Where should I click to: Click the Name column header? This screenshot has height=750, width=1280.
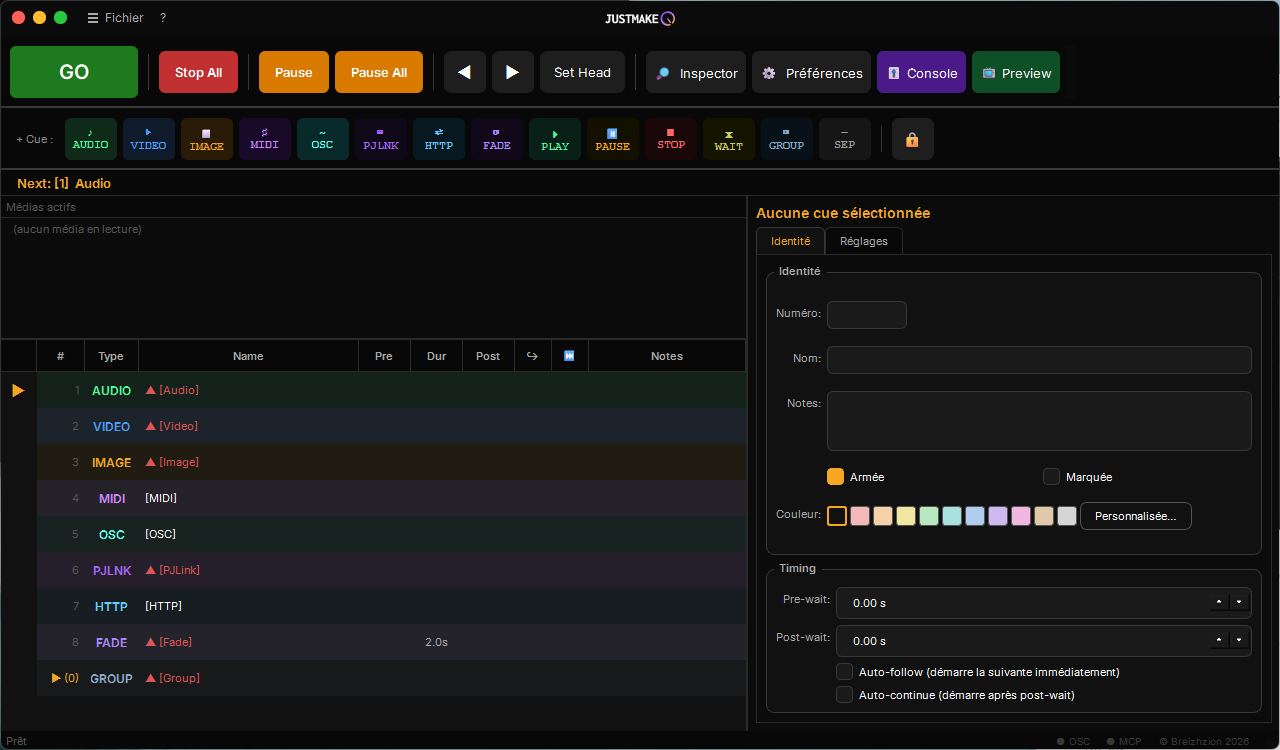point(248,356)
